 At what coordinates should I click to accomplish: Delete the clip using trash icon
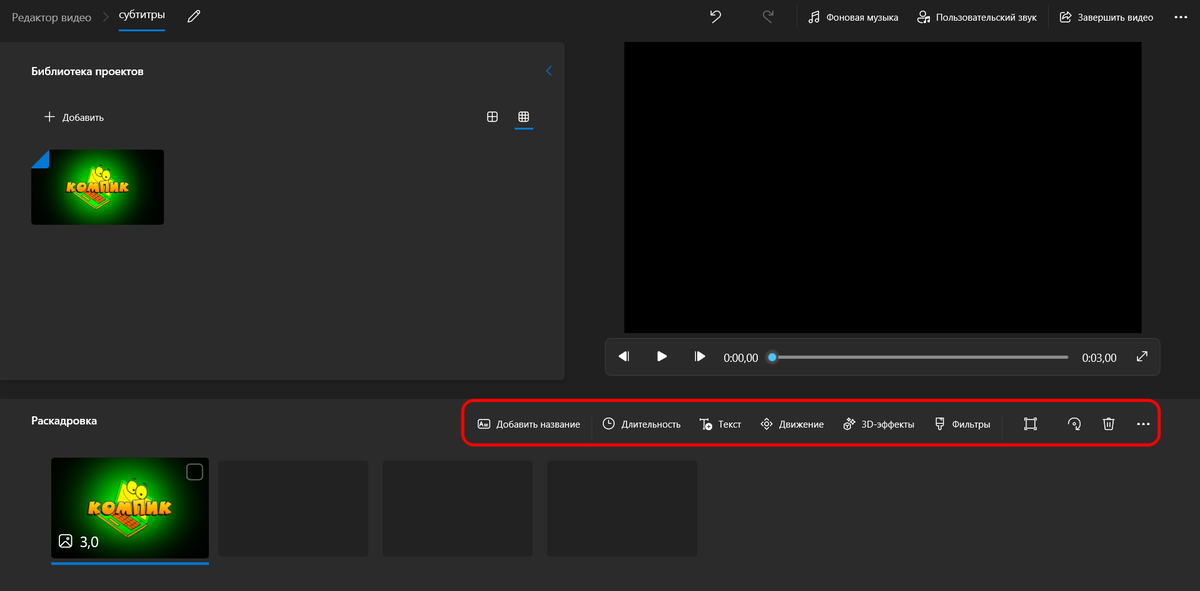(1108, 423)
